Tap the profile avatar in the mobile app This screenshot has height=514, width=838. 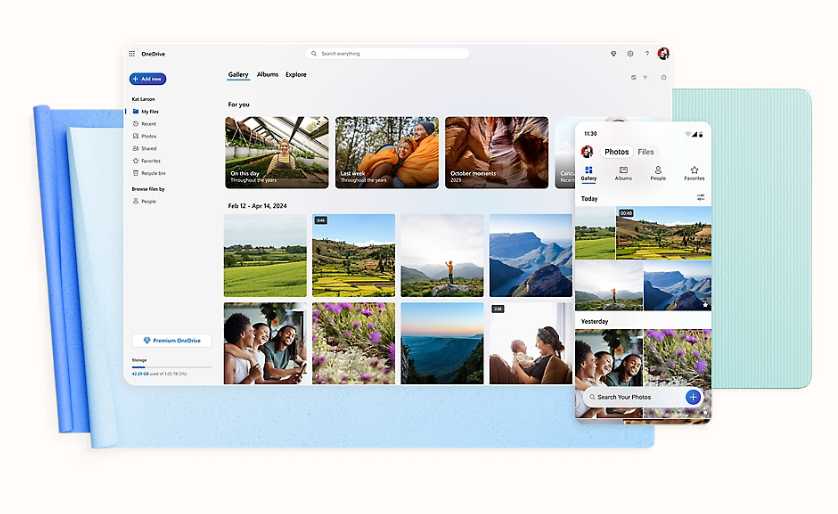(587, 152)
